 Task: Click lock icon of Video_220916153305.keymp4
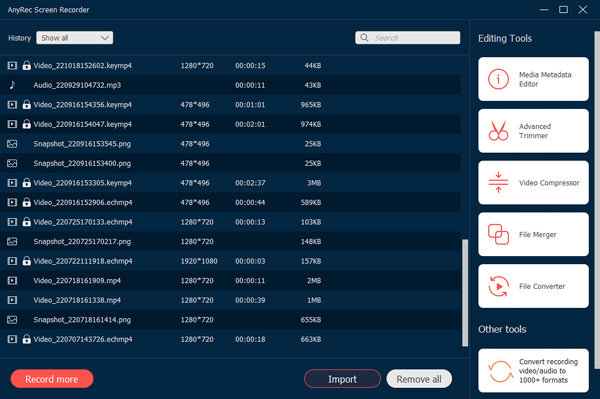pos(26,182)
